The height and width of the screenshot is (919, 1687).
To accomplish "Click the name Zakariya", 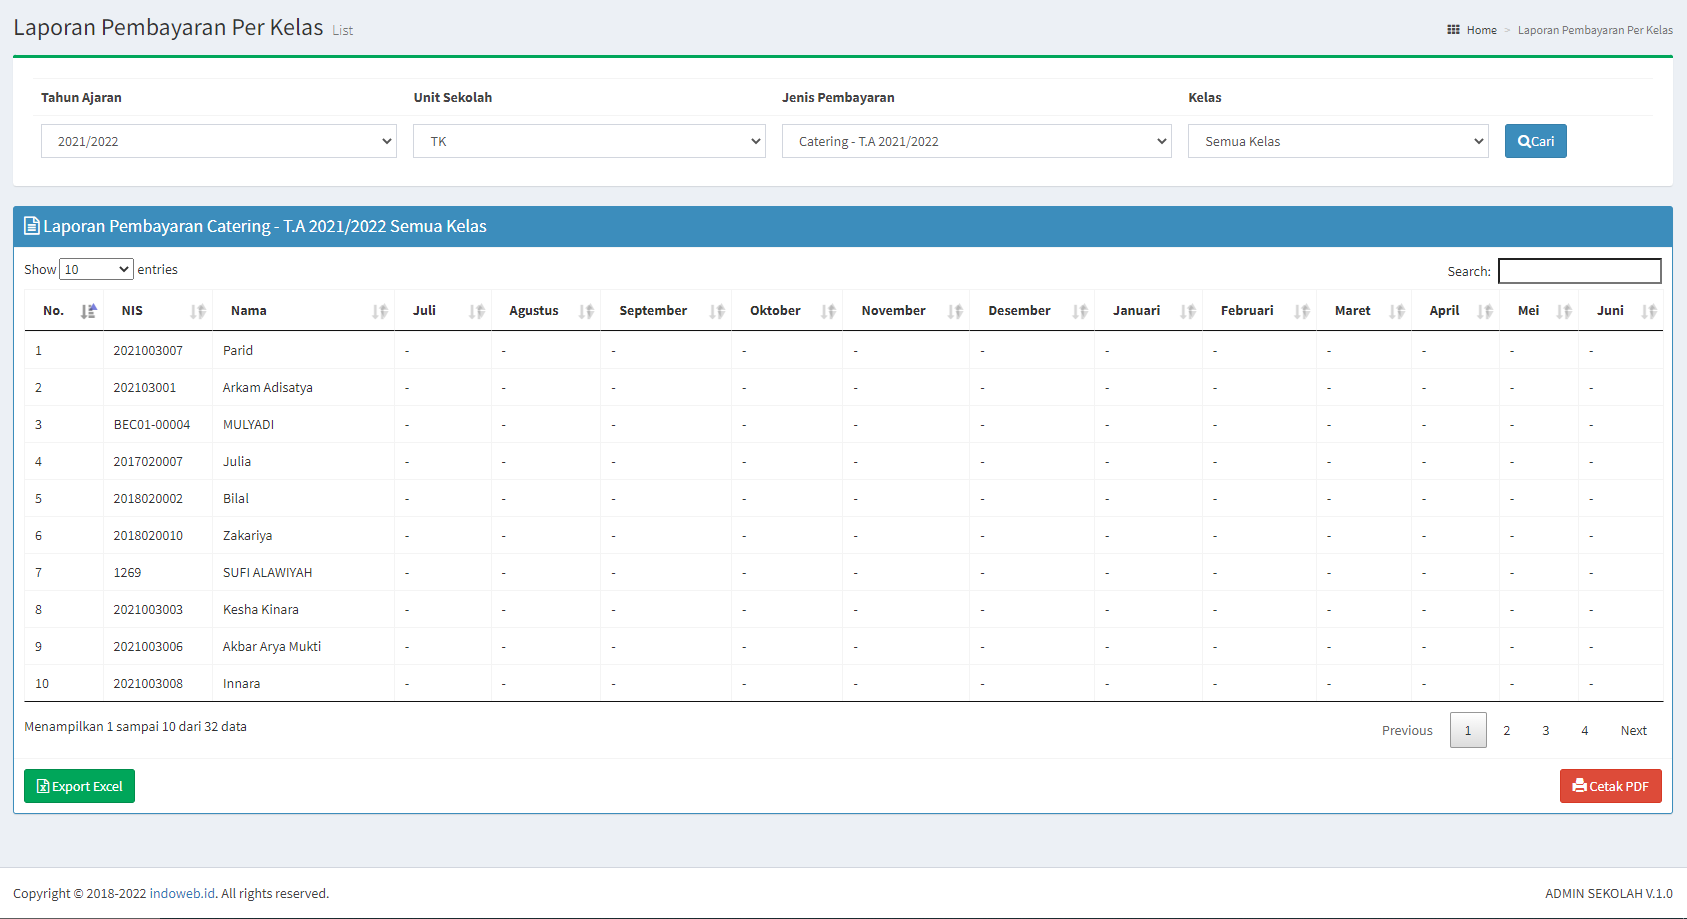I will click(248, 535).
